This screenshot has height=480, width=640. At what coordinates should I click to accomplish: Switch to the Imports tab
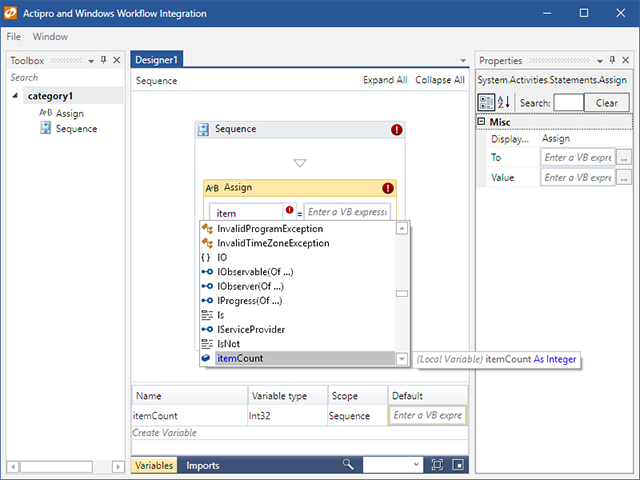click(203, 465)
